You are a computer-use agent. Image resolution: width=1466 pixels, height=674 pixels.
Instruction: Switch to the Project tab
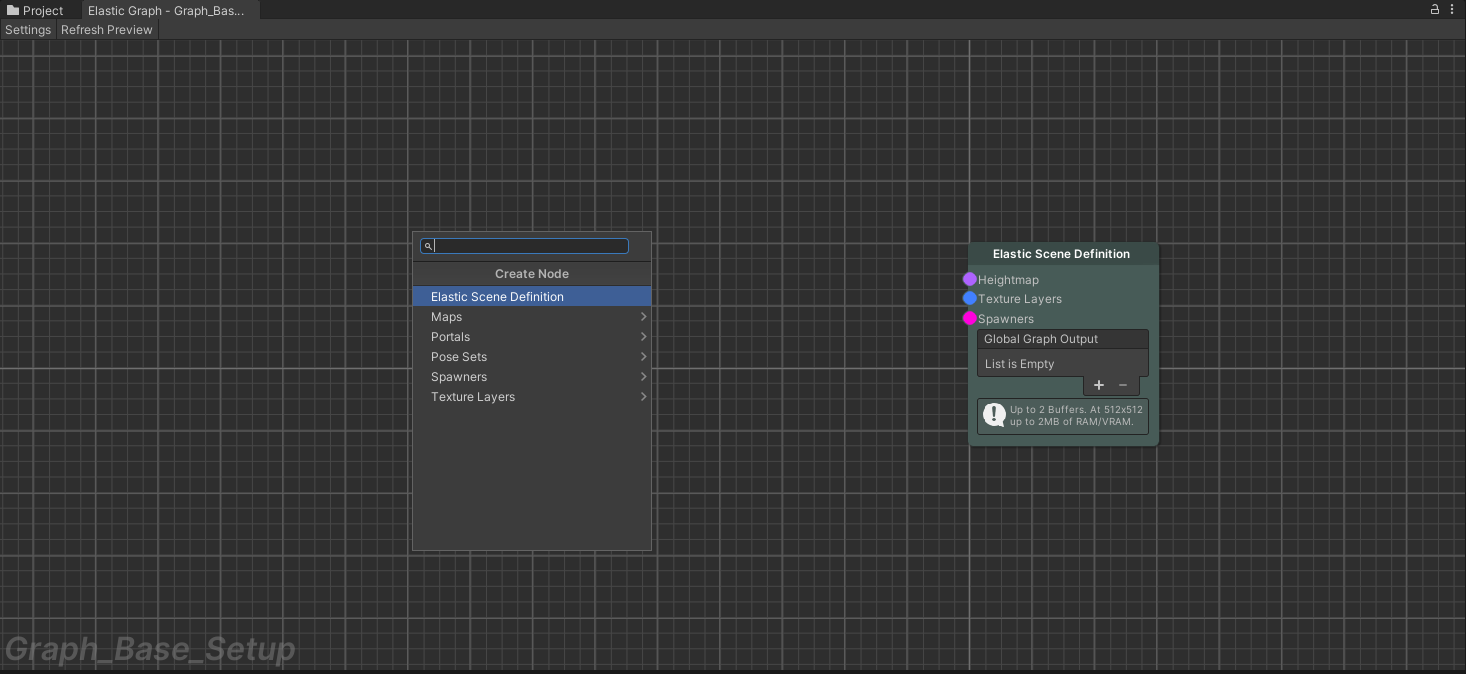36,10
